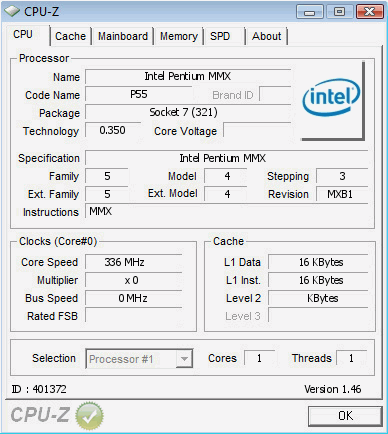
Task: Click the empty Rated FSB field
Action: point(133,316)
